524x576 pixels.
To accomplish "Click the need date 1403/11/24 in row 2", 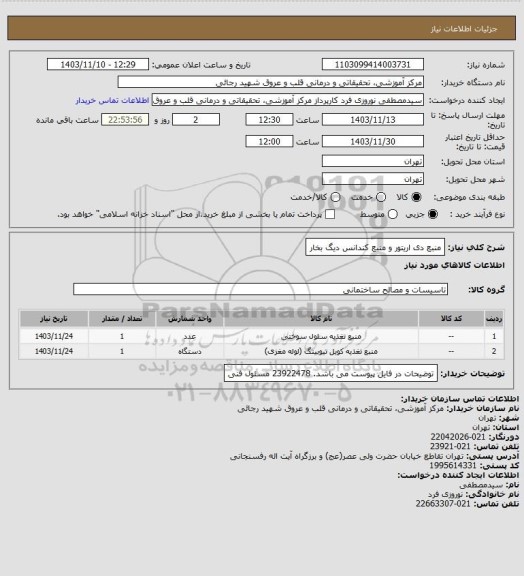I will [54, 351].
